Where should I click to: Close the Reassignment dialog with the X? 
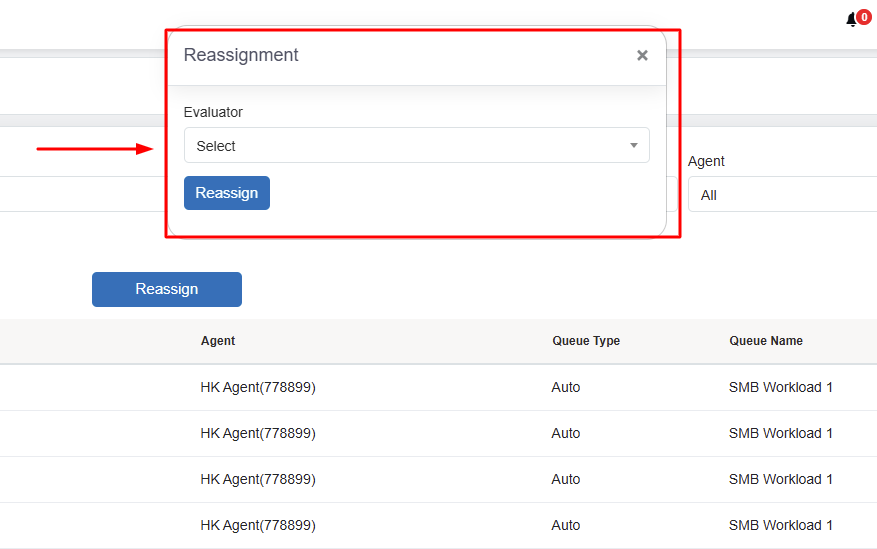642,56
